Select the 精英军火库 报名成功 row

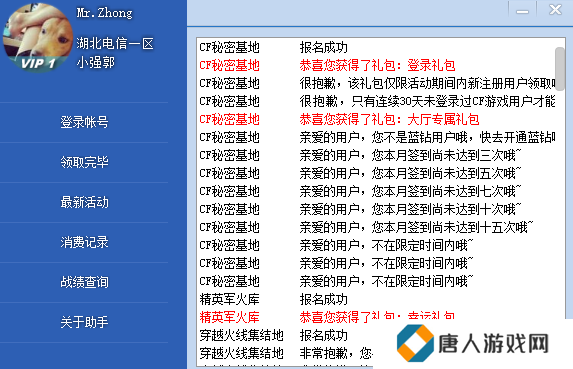click(x=377, y=299)
